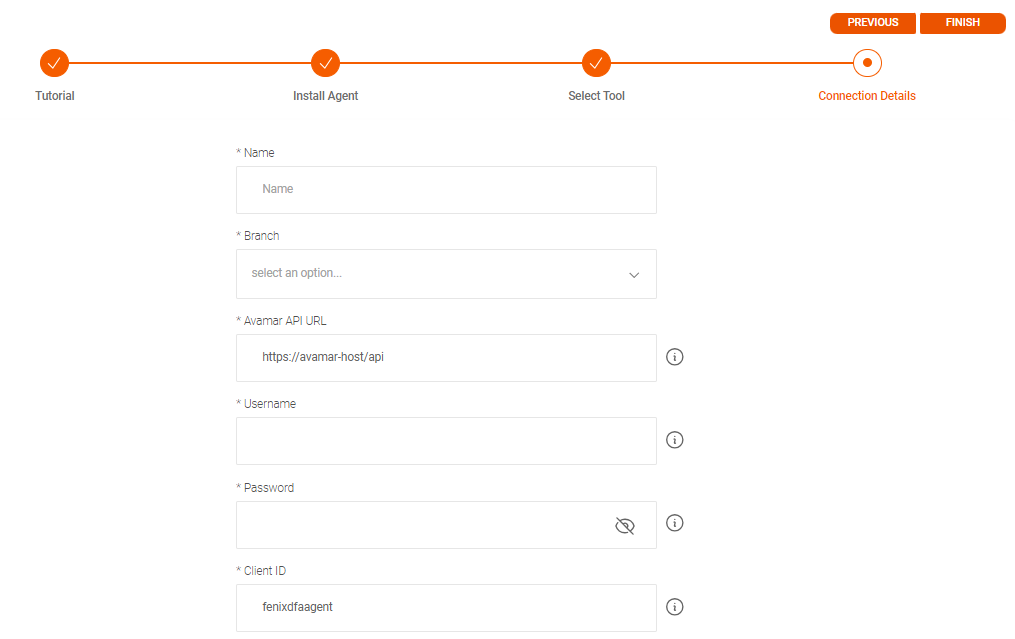Viewport: 1015px width, 639px height.
Task: Click the Select Tool step checkmark circle
Action: coord(596,63)
